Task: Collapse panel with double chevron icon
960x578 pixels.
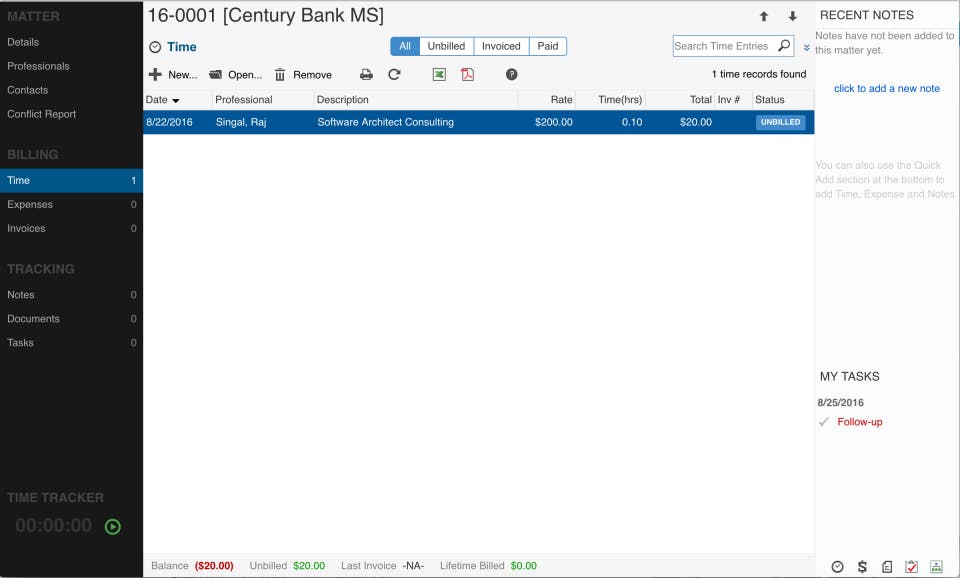Action: [806, 47]
